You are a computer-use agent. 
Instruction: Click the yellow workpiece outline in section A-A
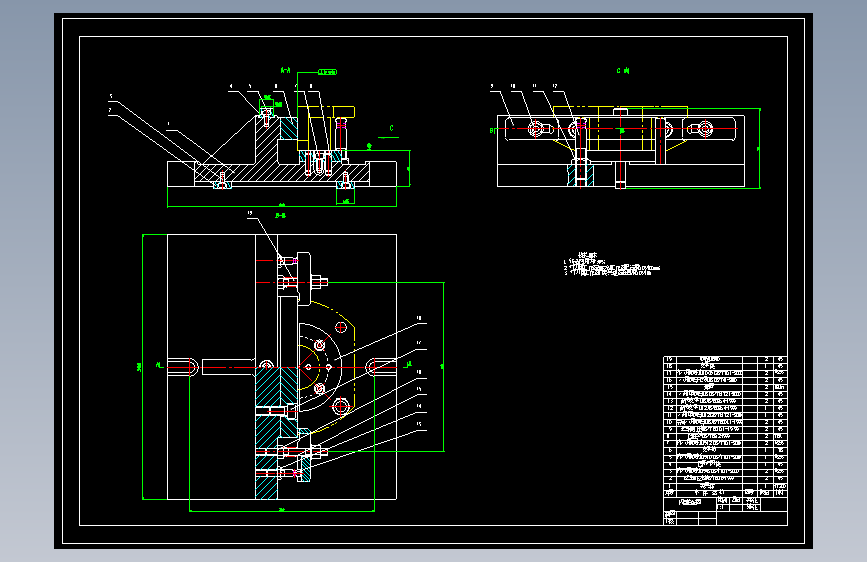coord(326,128)
